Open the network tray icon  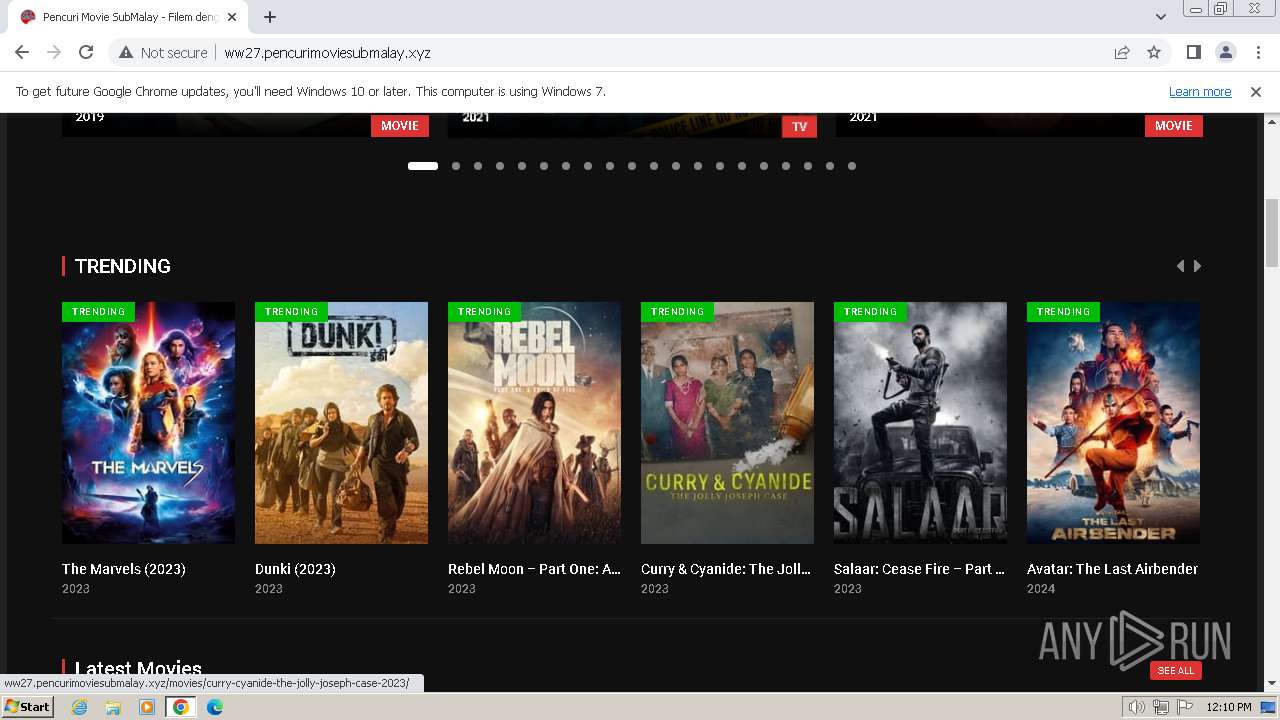click(1160, 707)
